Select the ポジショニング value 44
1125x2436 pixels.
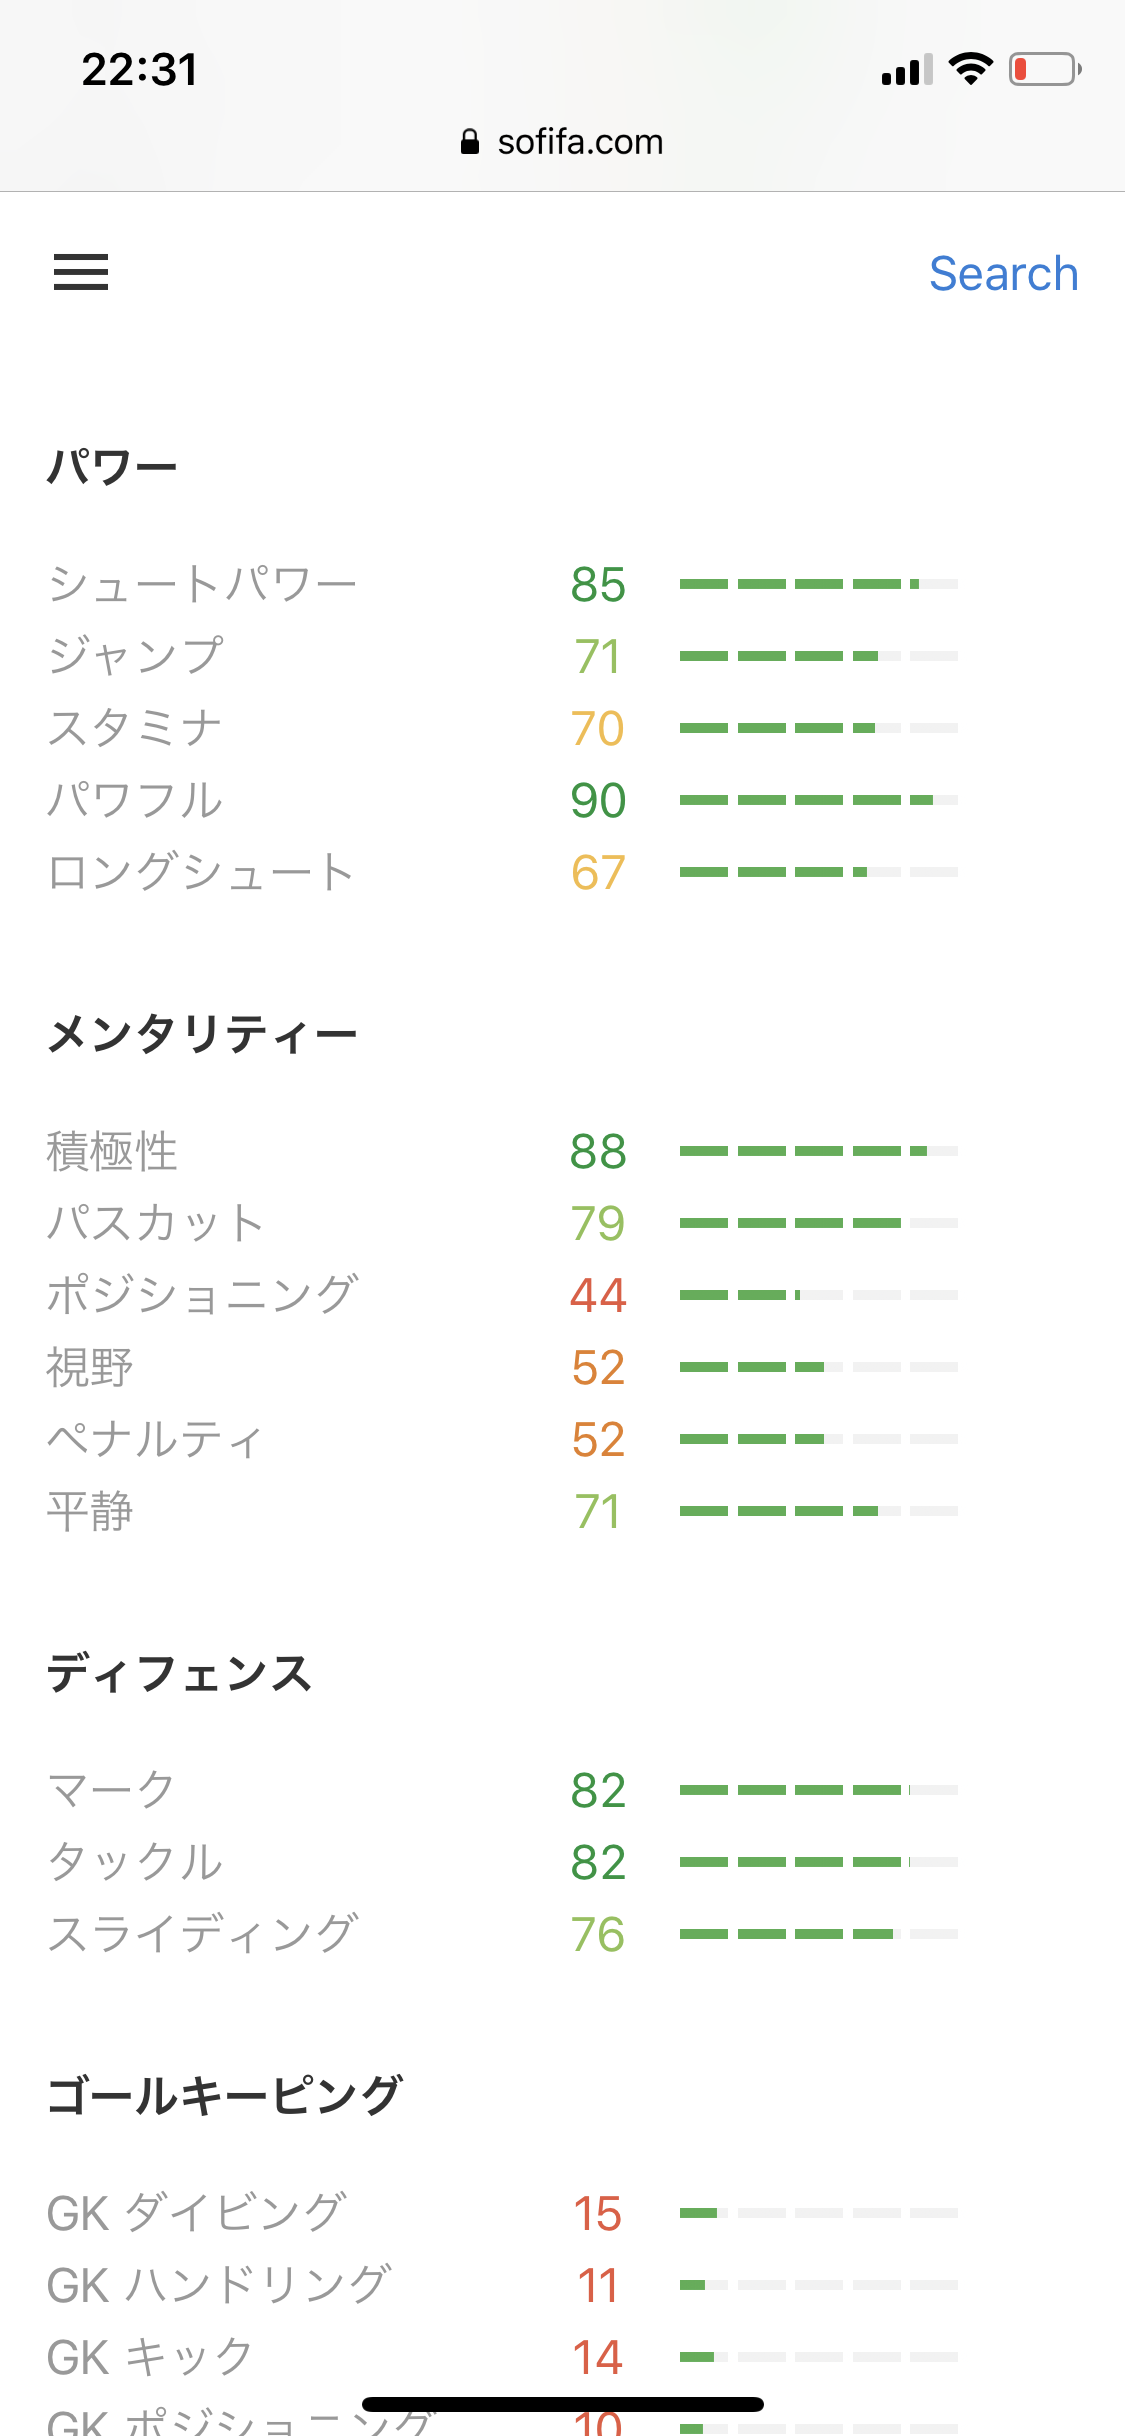click(598, 1295)
